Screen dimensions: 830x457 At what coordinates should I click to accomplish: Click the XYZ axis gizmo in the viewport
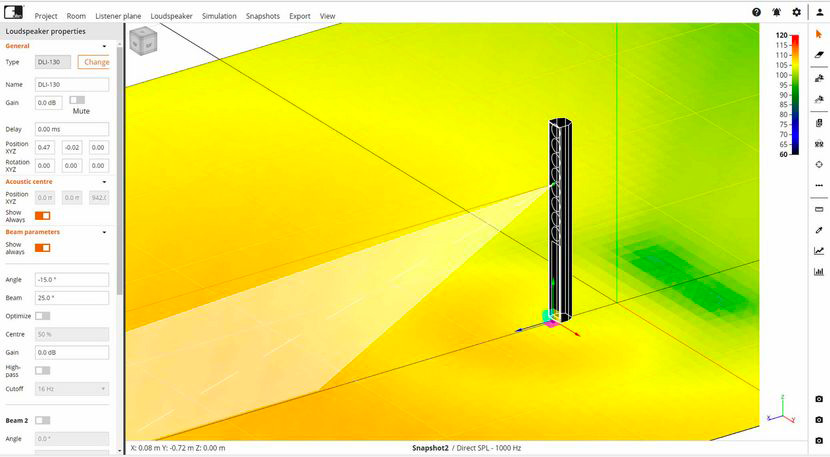(782, 410)
